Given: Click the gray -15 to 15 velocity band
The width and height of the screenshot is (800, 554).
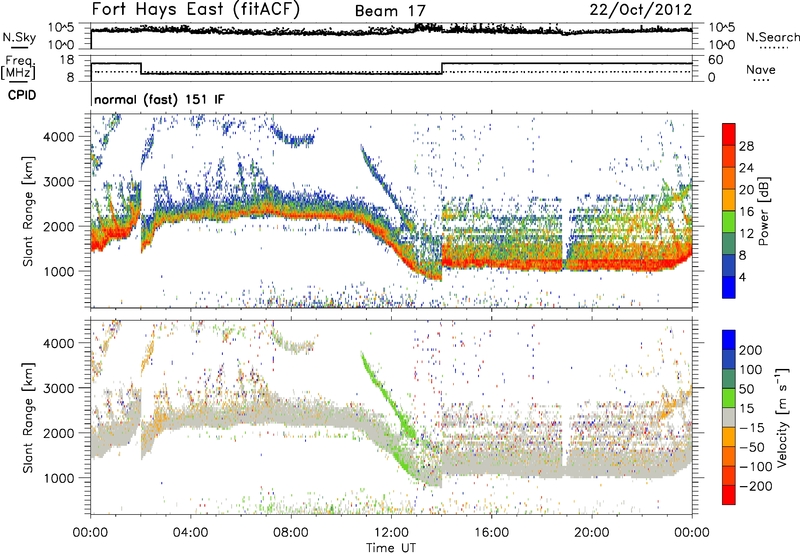Looking at the screenshot, I should pyautogui.click(x=729, y=417).
